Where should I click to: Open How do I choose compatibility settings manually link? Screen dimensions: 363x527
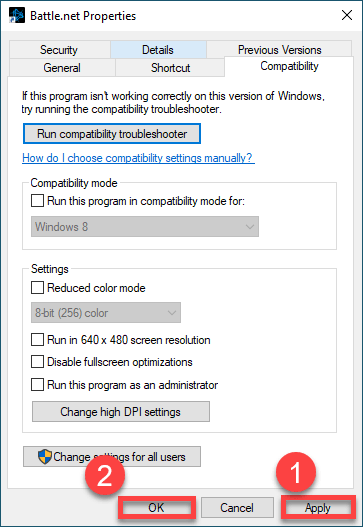pos(138,158)
